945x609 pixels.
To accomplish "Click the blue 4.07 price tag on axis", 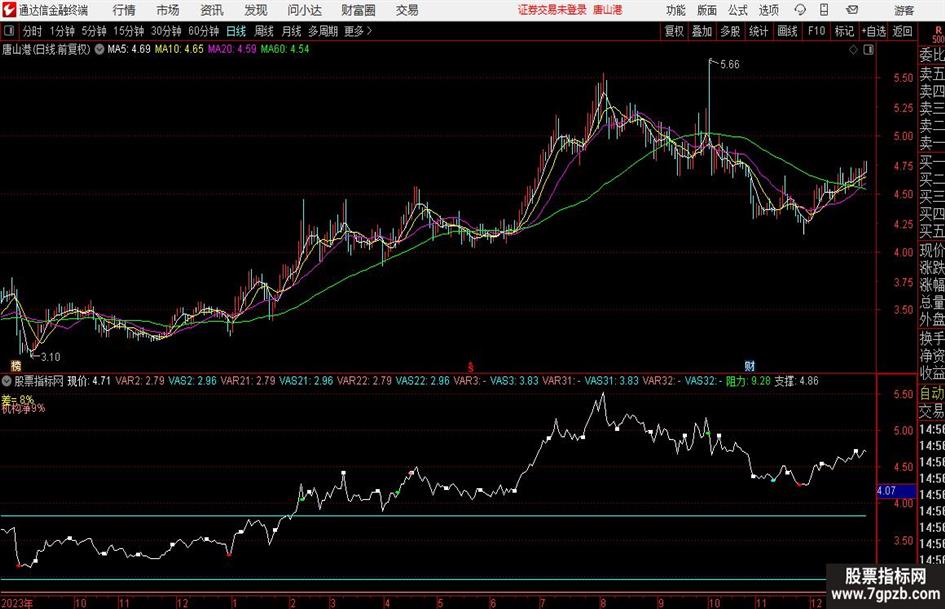I will pos(896,491).
